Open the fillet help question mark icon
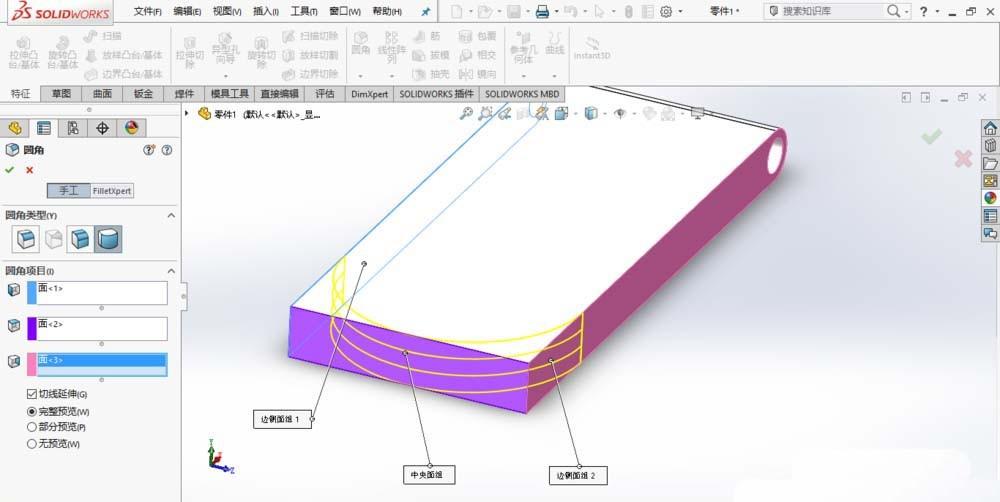 167,150
